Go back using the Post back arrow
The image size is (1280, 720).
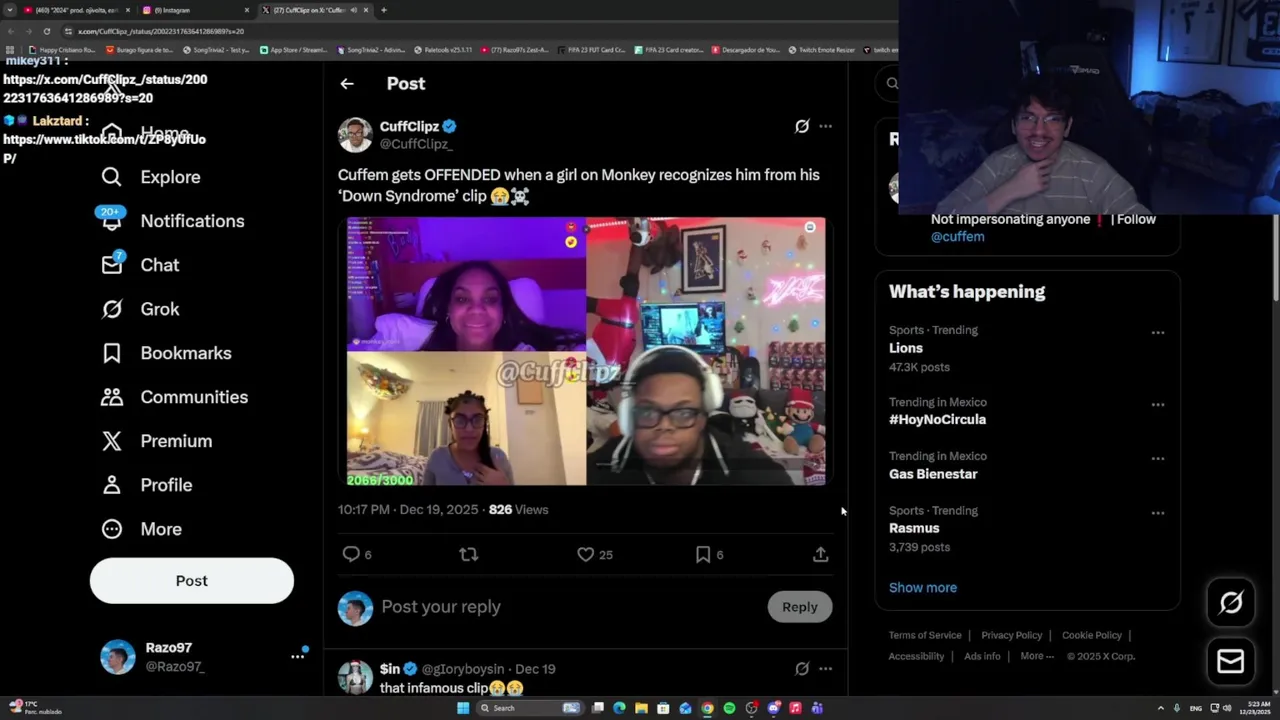[x=346, y=84]
